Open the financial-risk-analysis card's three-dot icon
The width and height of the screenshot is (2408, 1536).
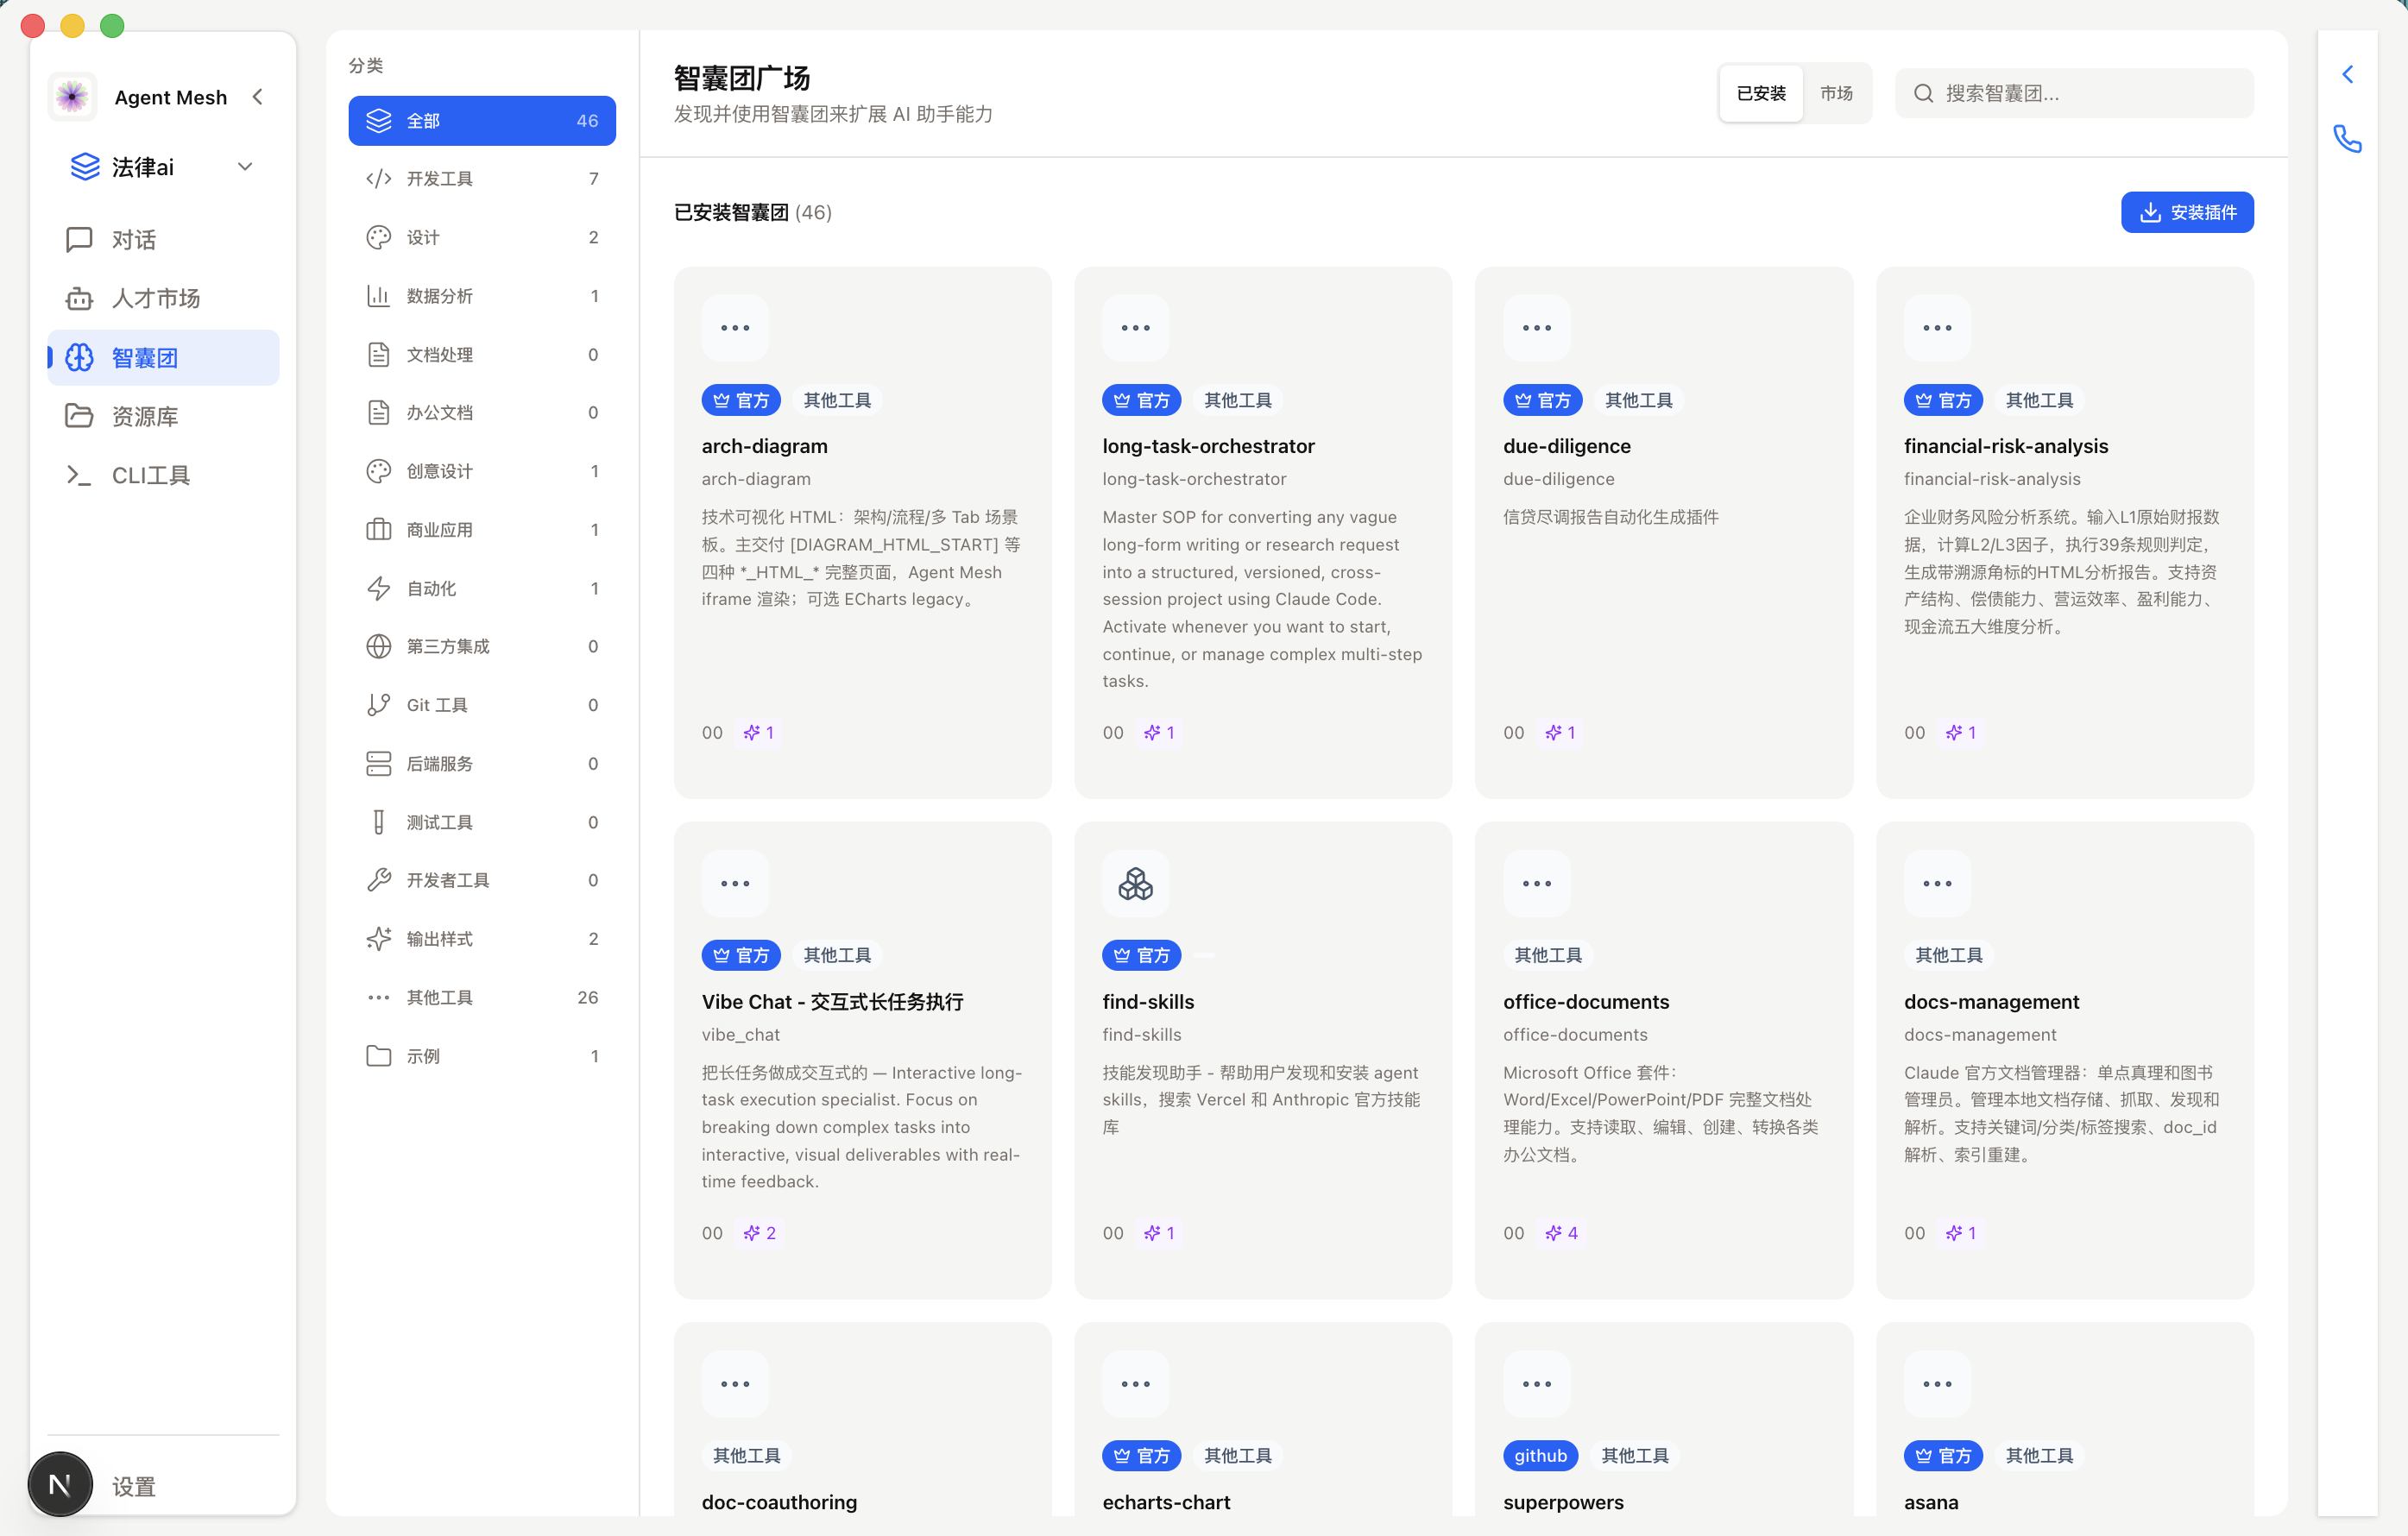pos(1937,328)
